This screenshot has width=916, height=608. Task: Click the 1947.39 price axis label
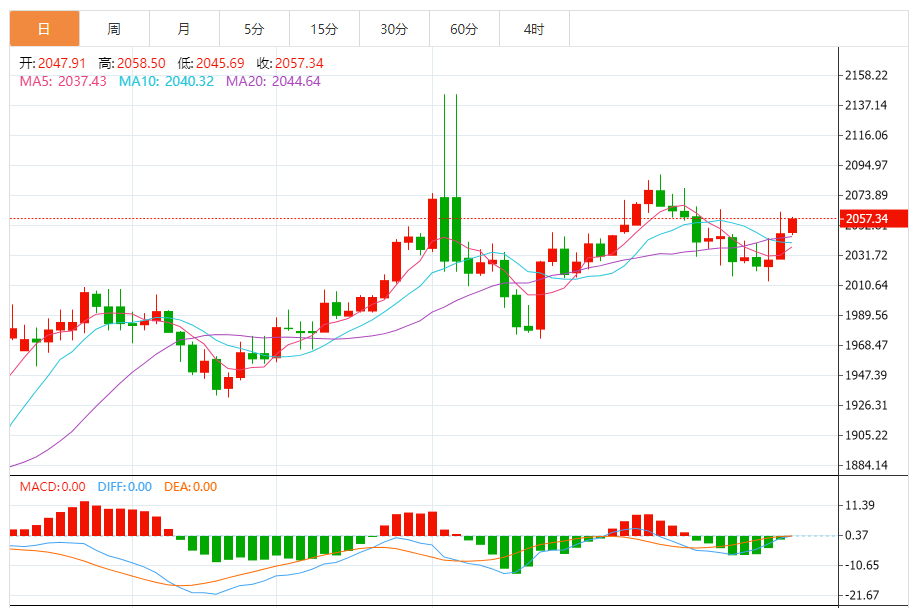coord(866,375)
